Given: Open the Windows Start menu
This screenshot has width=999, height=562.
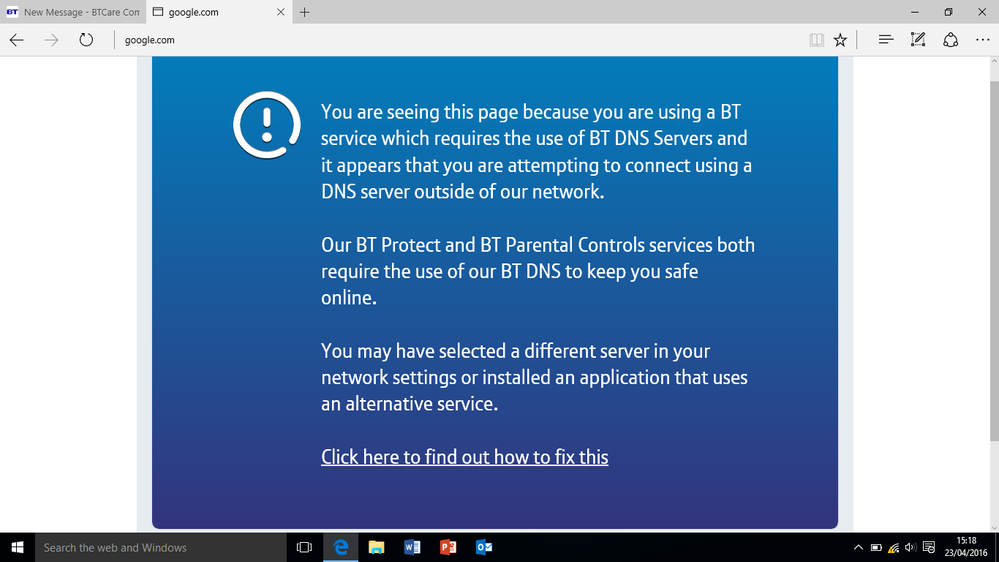Looking at the screenshot, I should pos(17,547).
